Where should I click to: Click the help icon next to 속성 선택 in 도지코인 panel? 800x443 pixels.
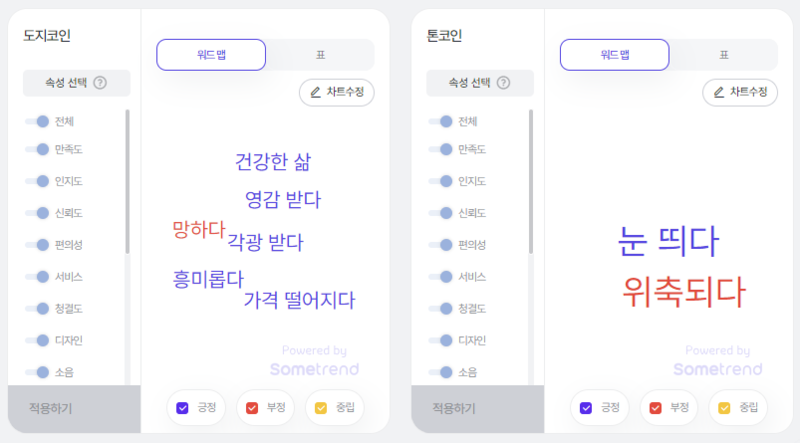click(100, 83)
